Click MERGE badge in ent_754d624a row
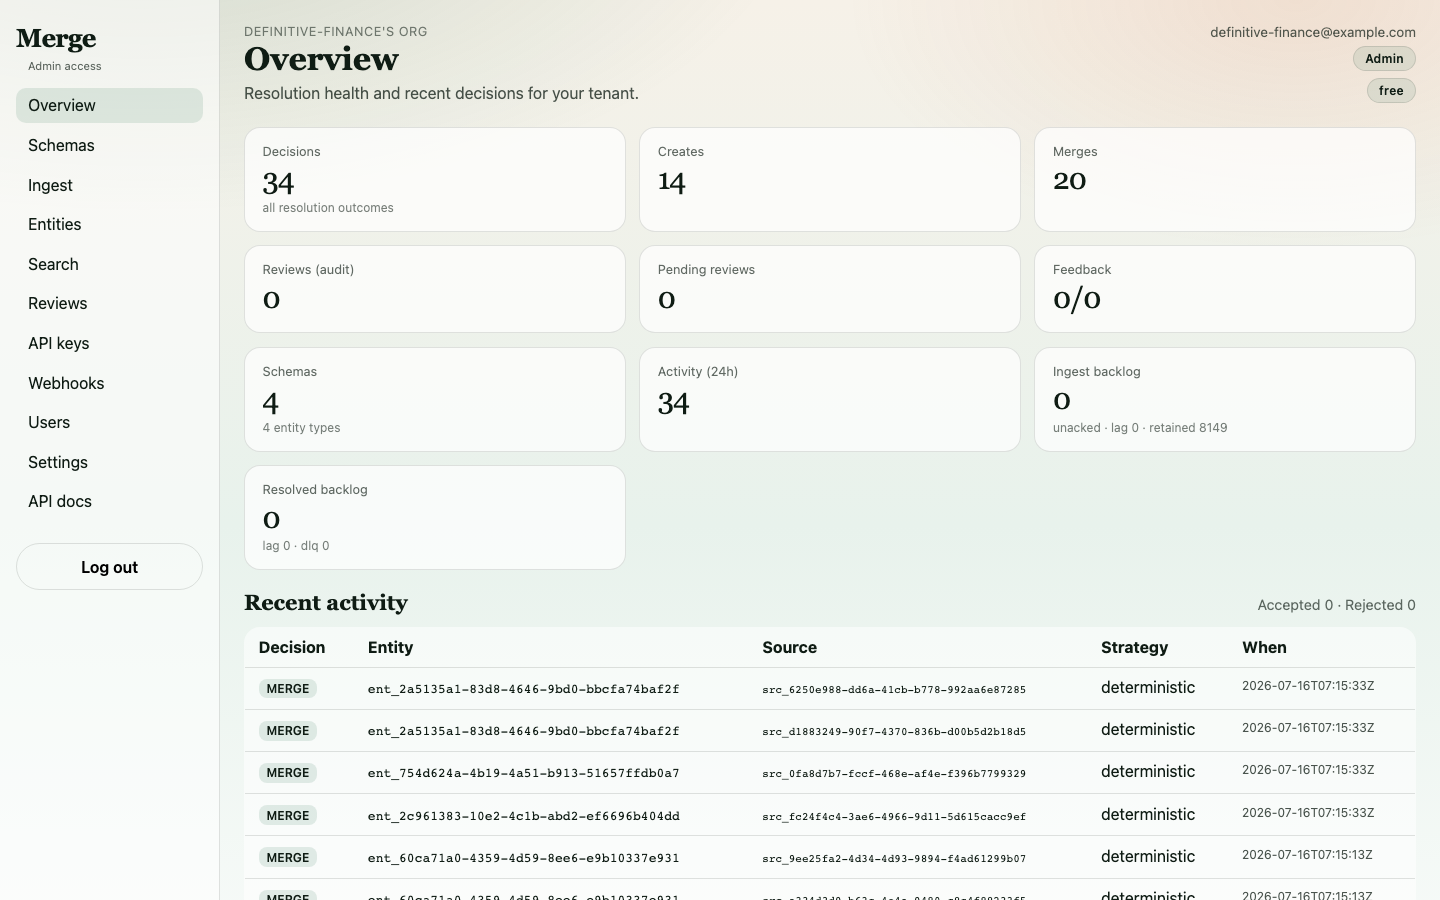1440x900 pixels. pos(288,773)
